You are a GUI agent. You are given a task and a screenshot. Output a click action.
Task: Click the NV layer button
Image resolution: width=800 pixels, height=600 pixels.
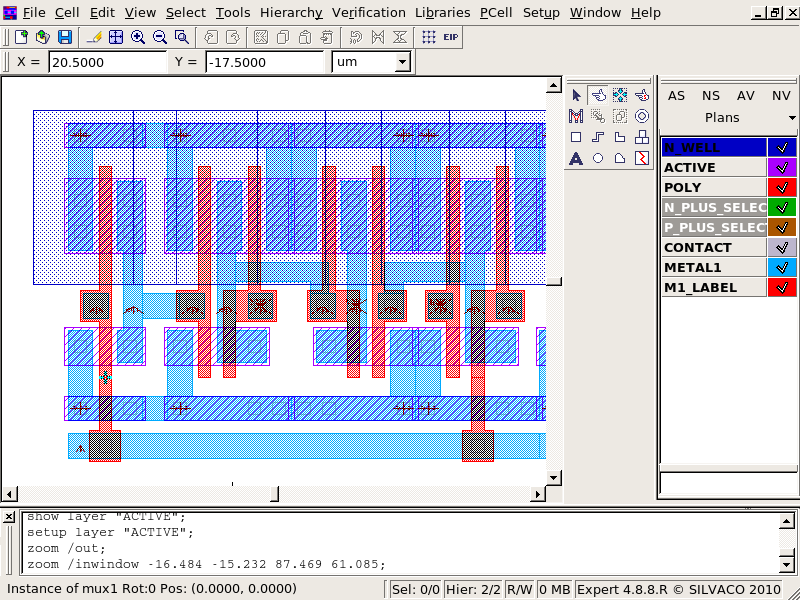[x=781, y=96]
